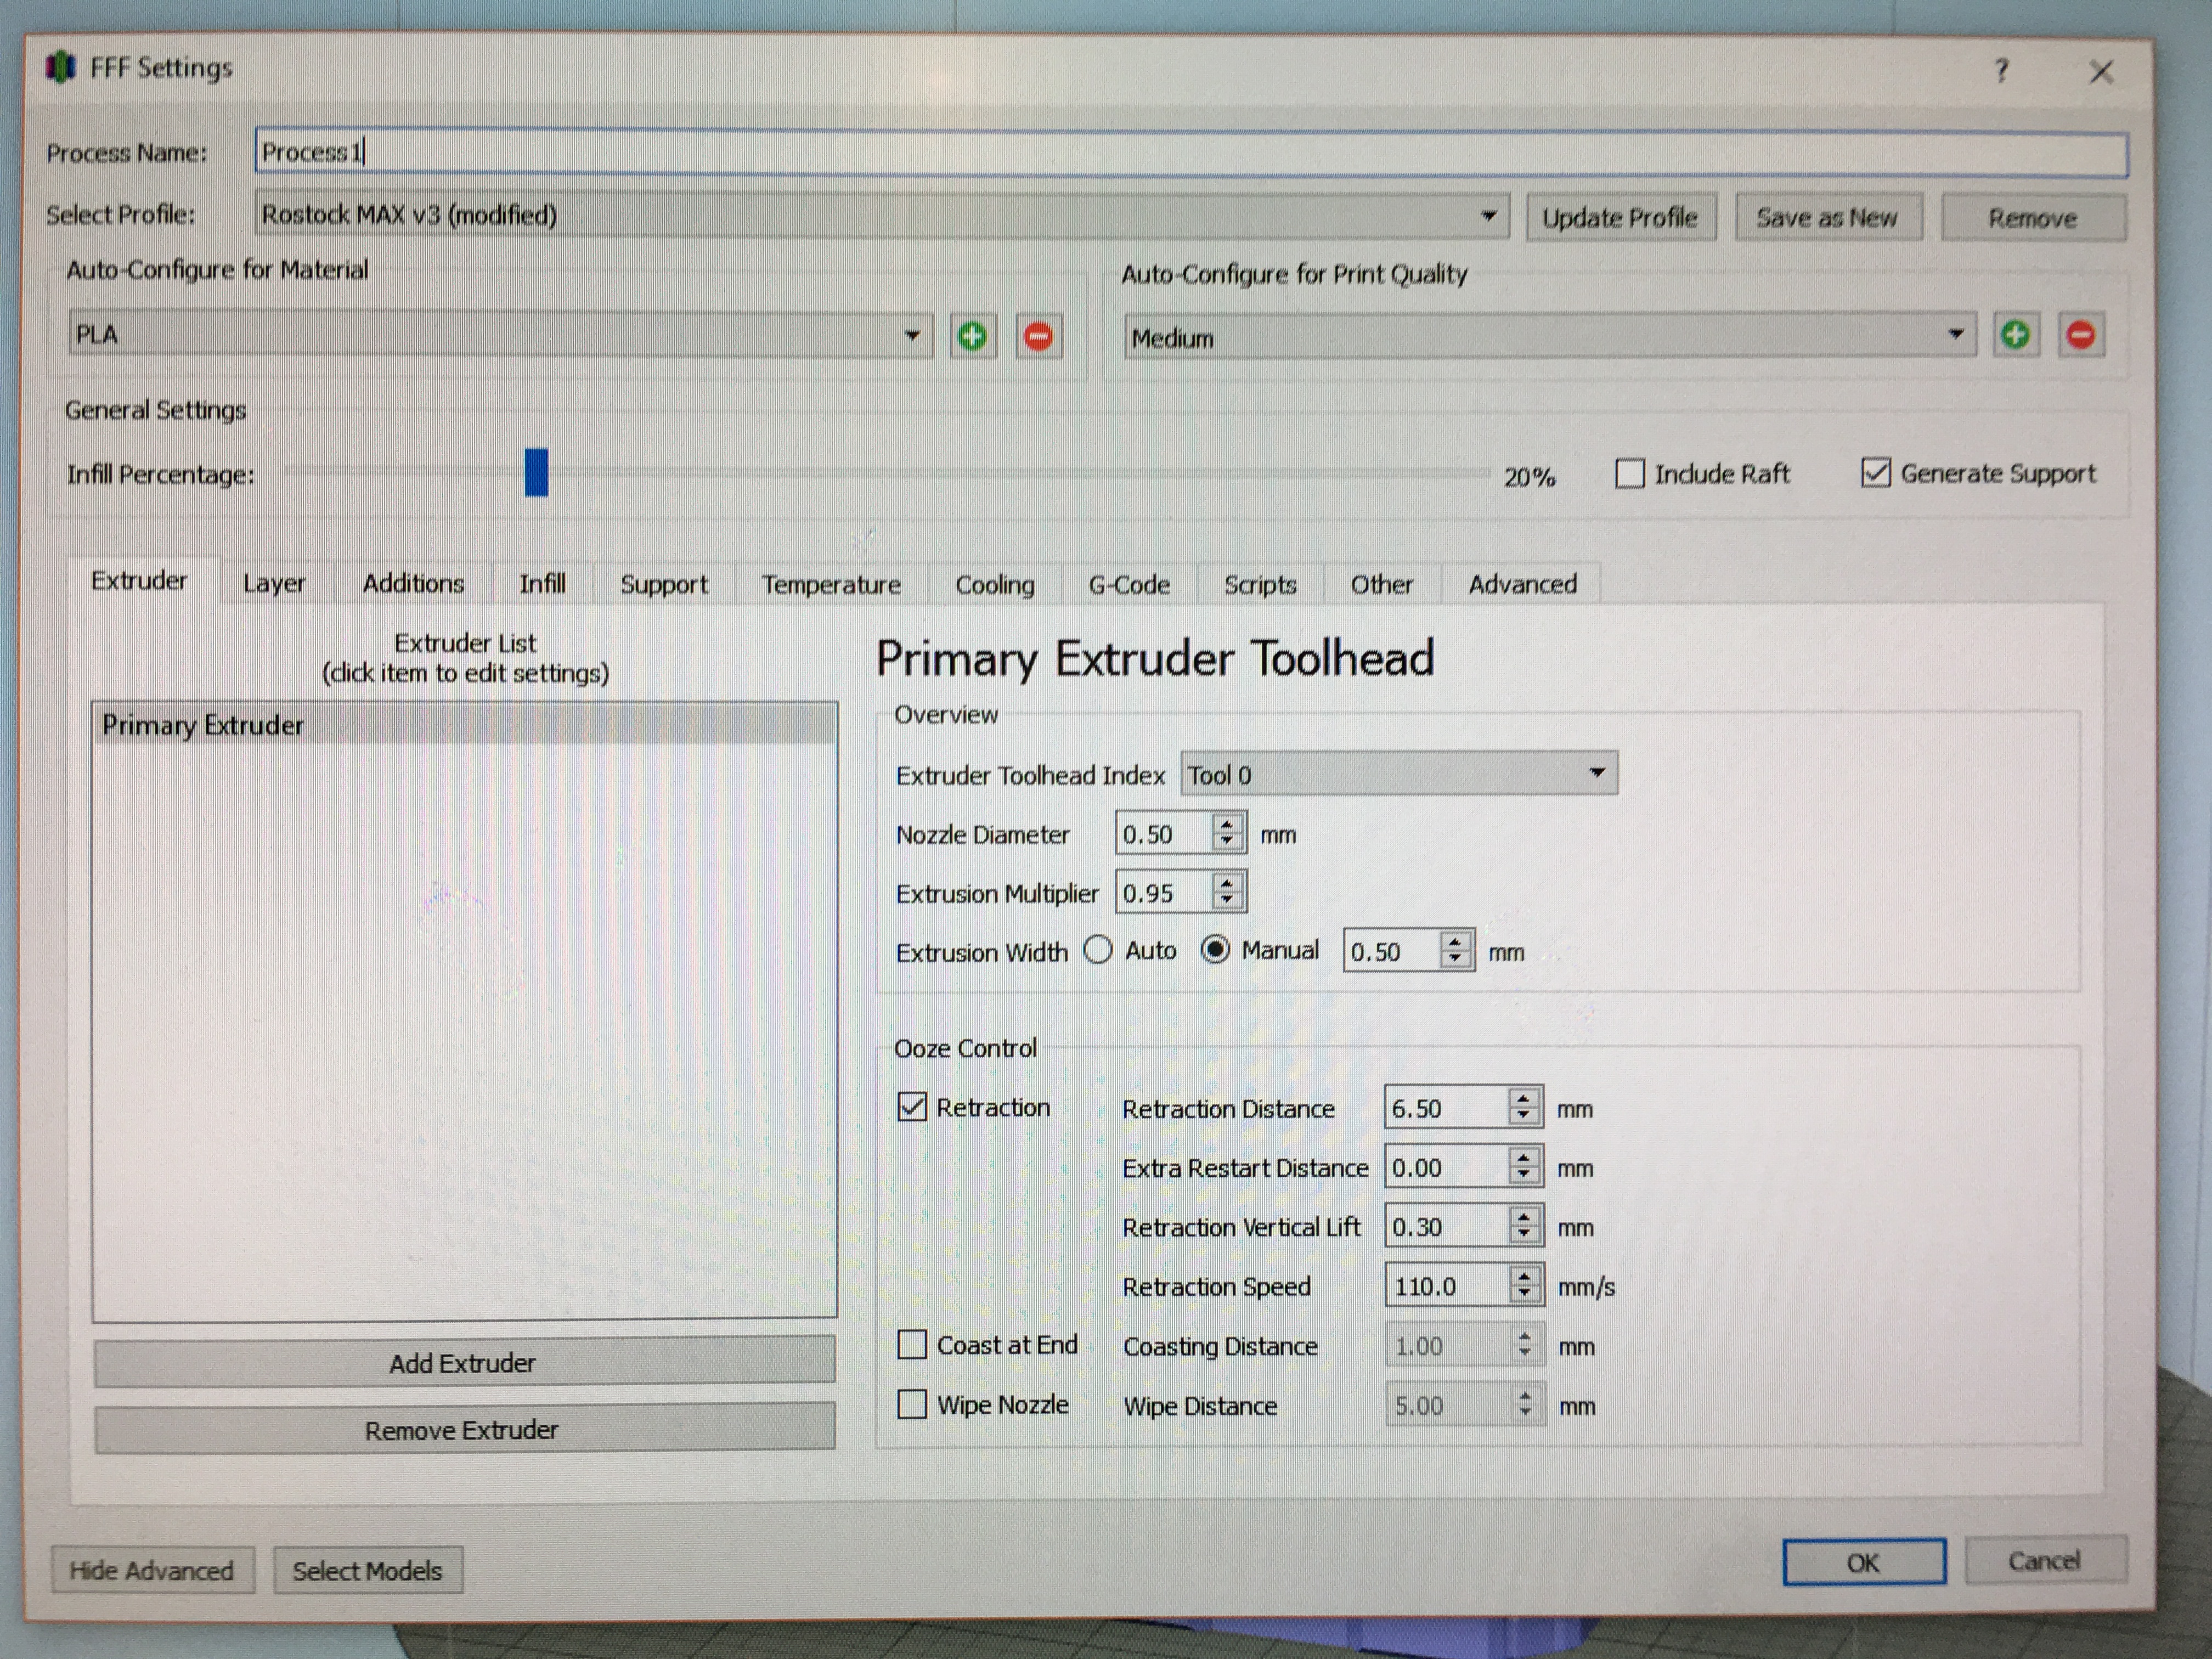This screenshot has width=2212, height=1659.
Task: Click red remove print quality icon
Action: [2081, 335]
